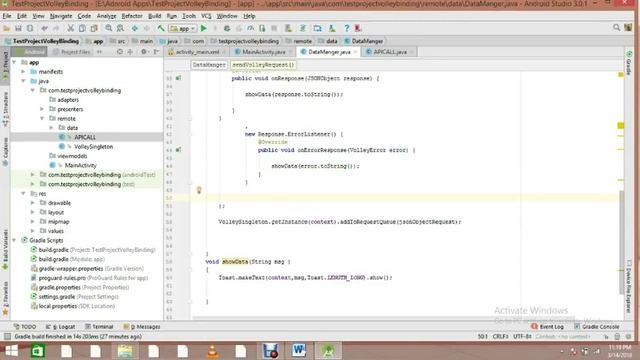Click the Paste toolbar icon
Screen dimensions: 640x360
click(x=94, y=28)
